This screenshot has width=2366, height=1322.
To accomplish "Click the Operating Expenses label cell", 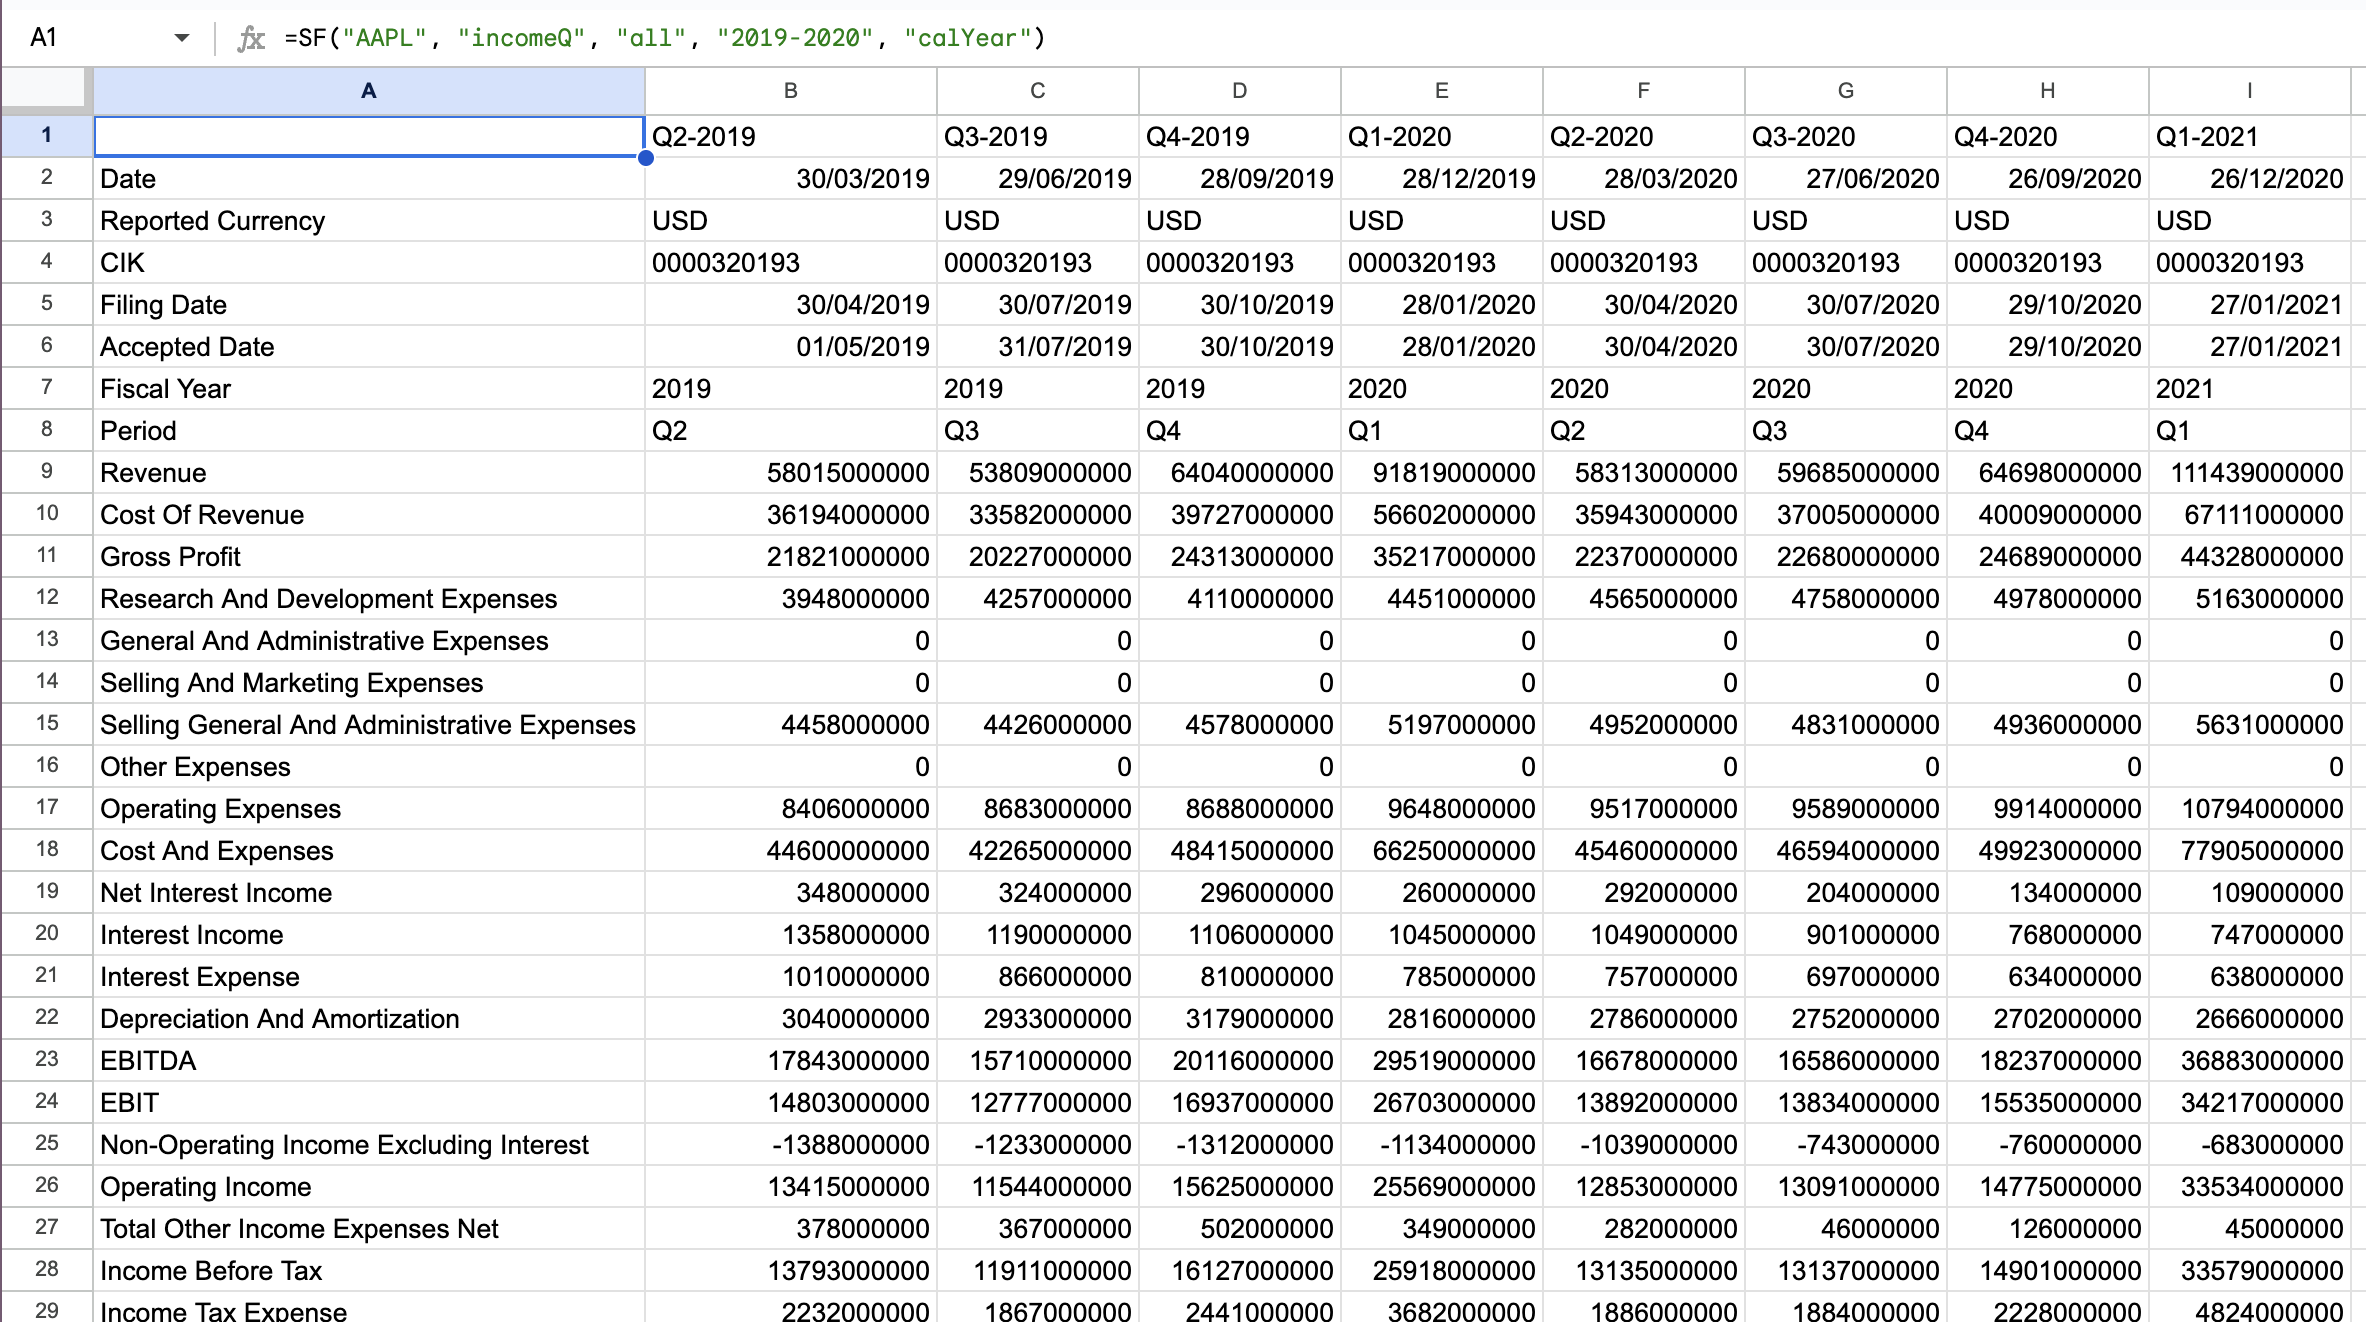I will click(x=369, y=808).
